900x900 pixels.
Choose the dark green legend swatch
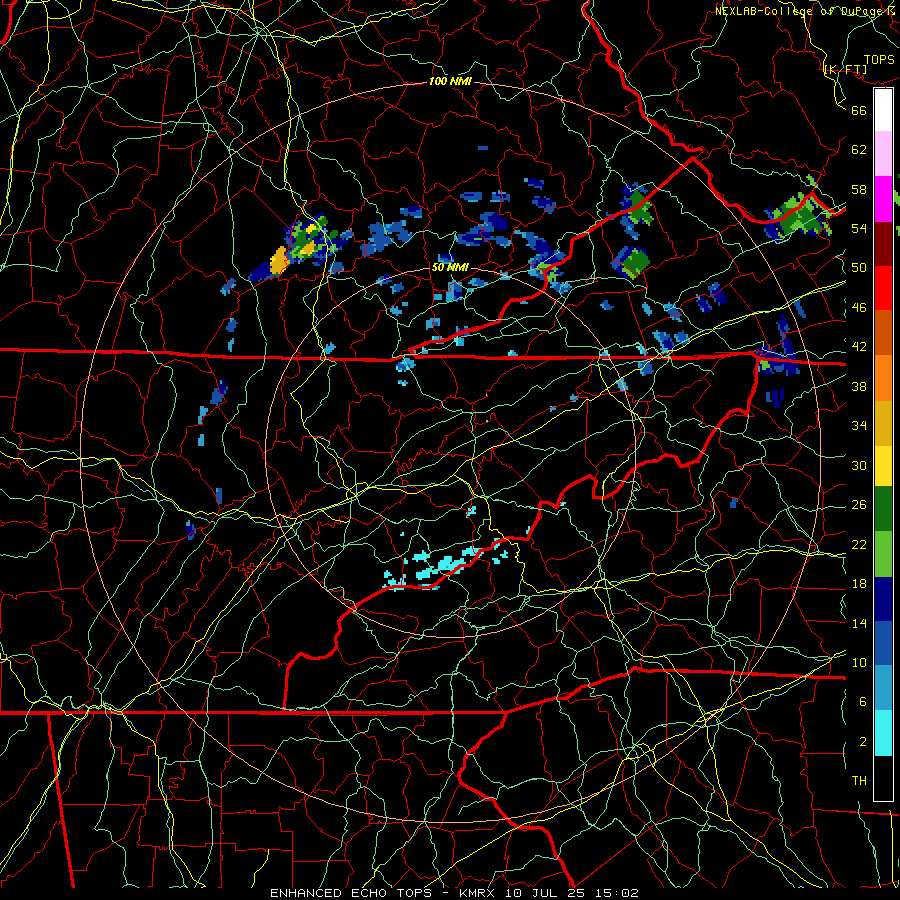pos(883,509)
